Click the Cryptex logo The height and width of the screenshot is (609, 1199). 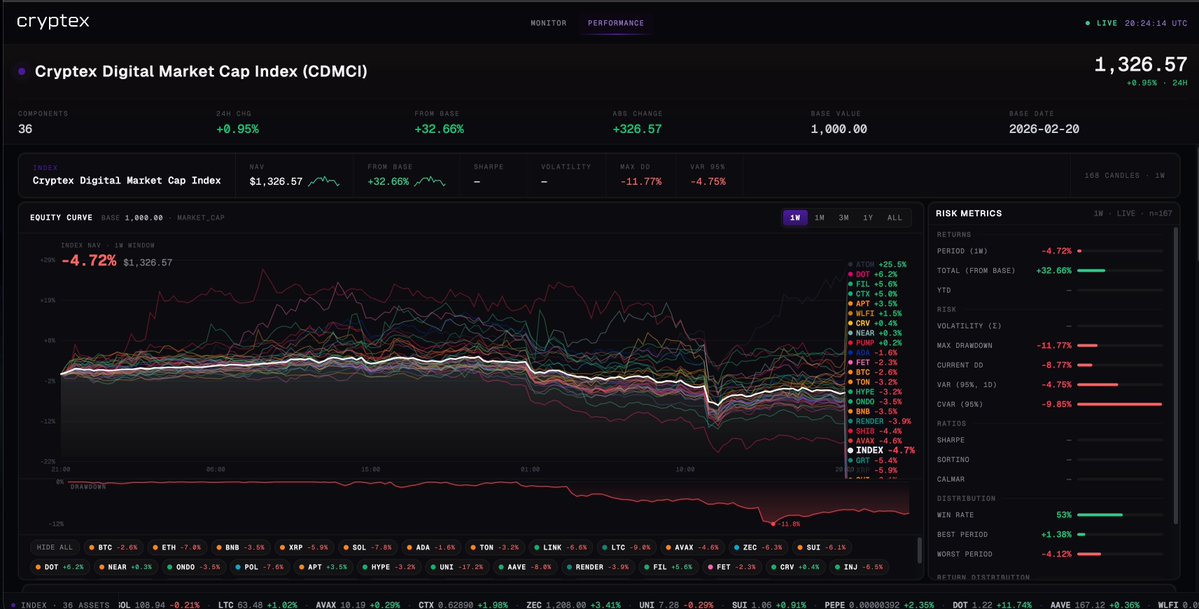[53, 21]
